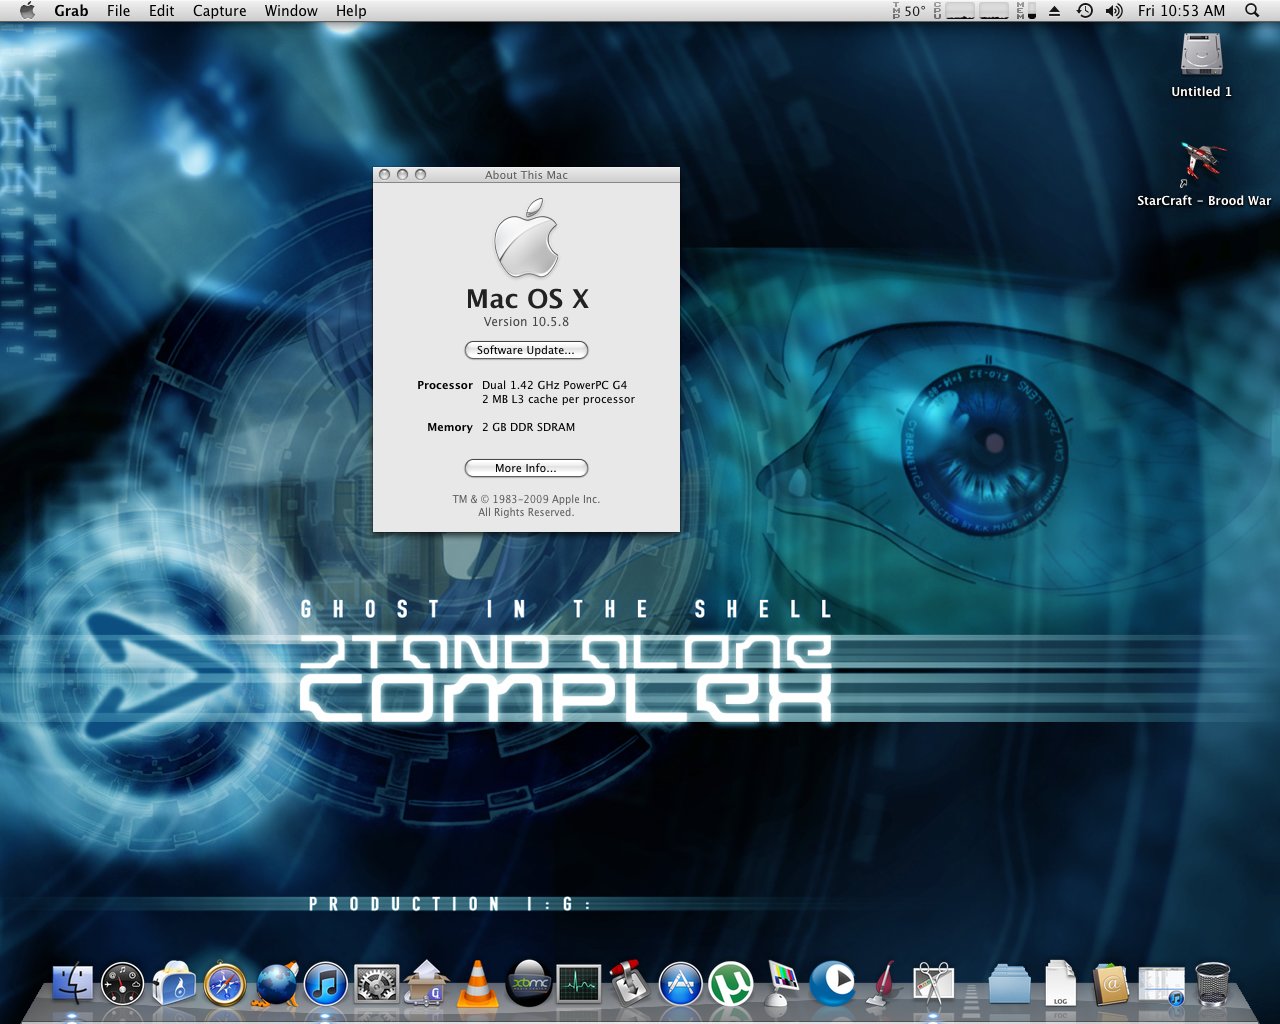Restore the minimized iTunes window in dock

coord(1161,985)
